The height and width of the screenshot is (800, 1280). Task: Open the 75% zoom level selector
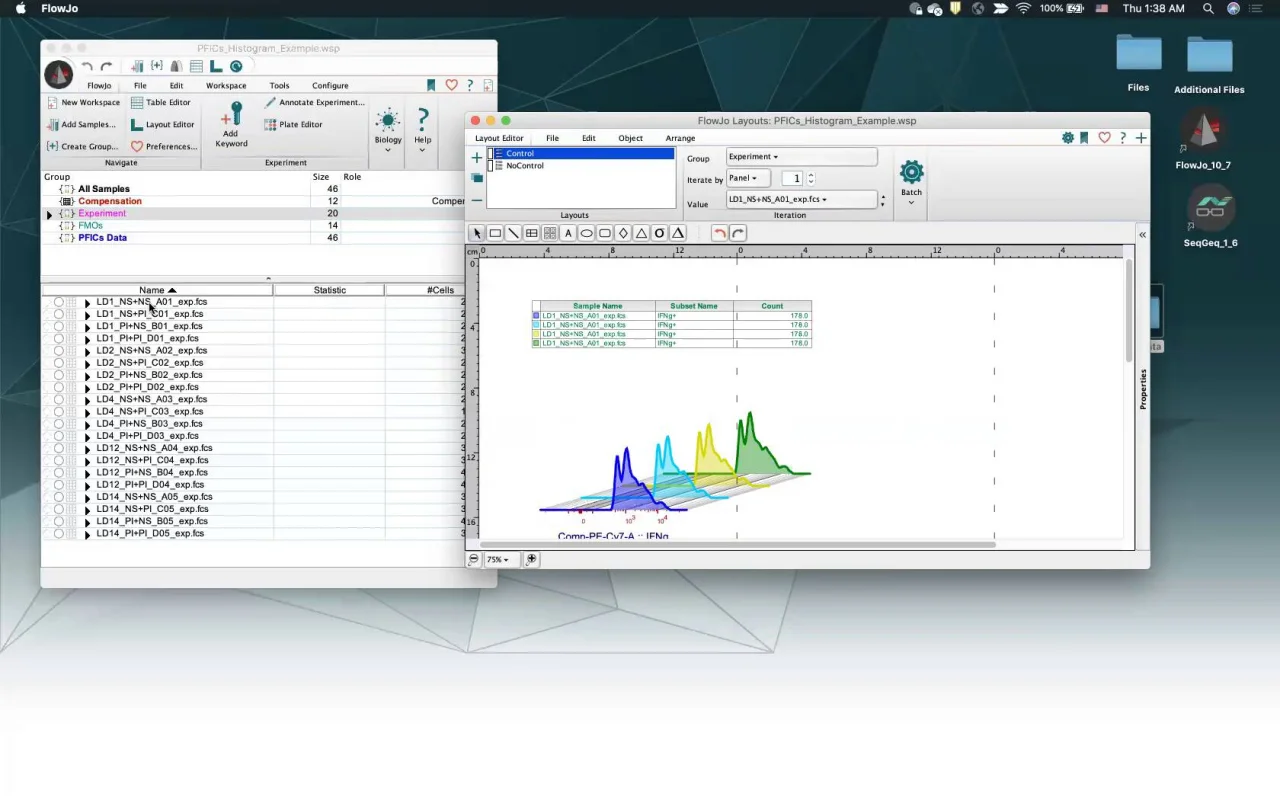point(497,560)
